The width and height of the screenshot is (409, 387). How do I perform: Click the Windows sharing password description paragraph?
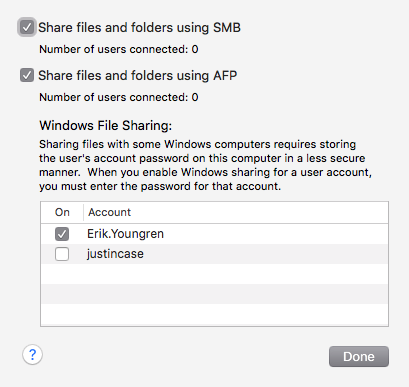tap(205, 165)
